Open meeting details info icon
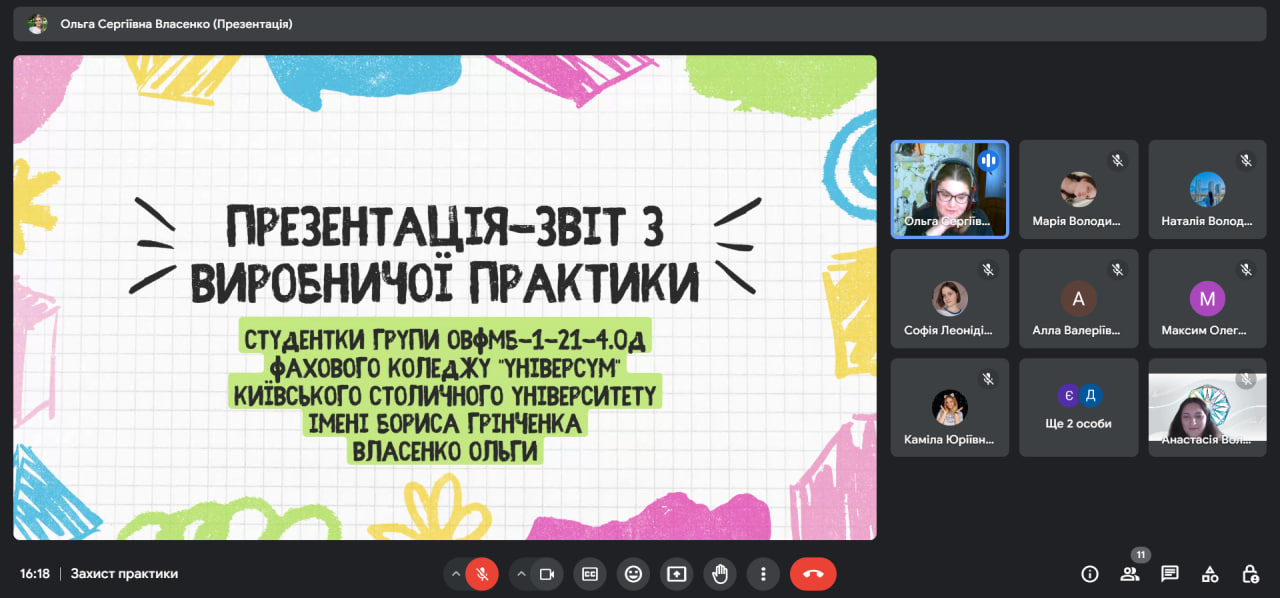1280x598 pixels. (1090, 574)
